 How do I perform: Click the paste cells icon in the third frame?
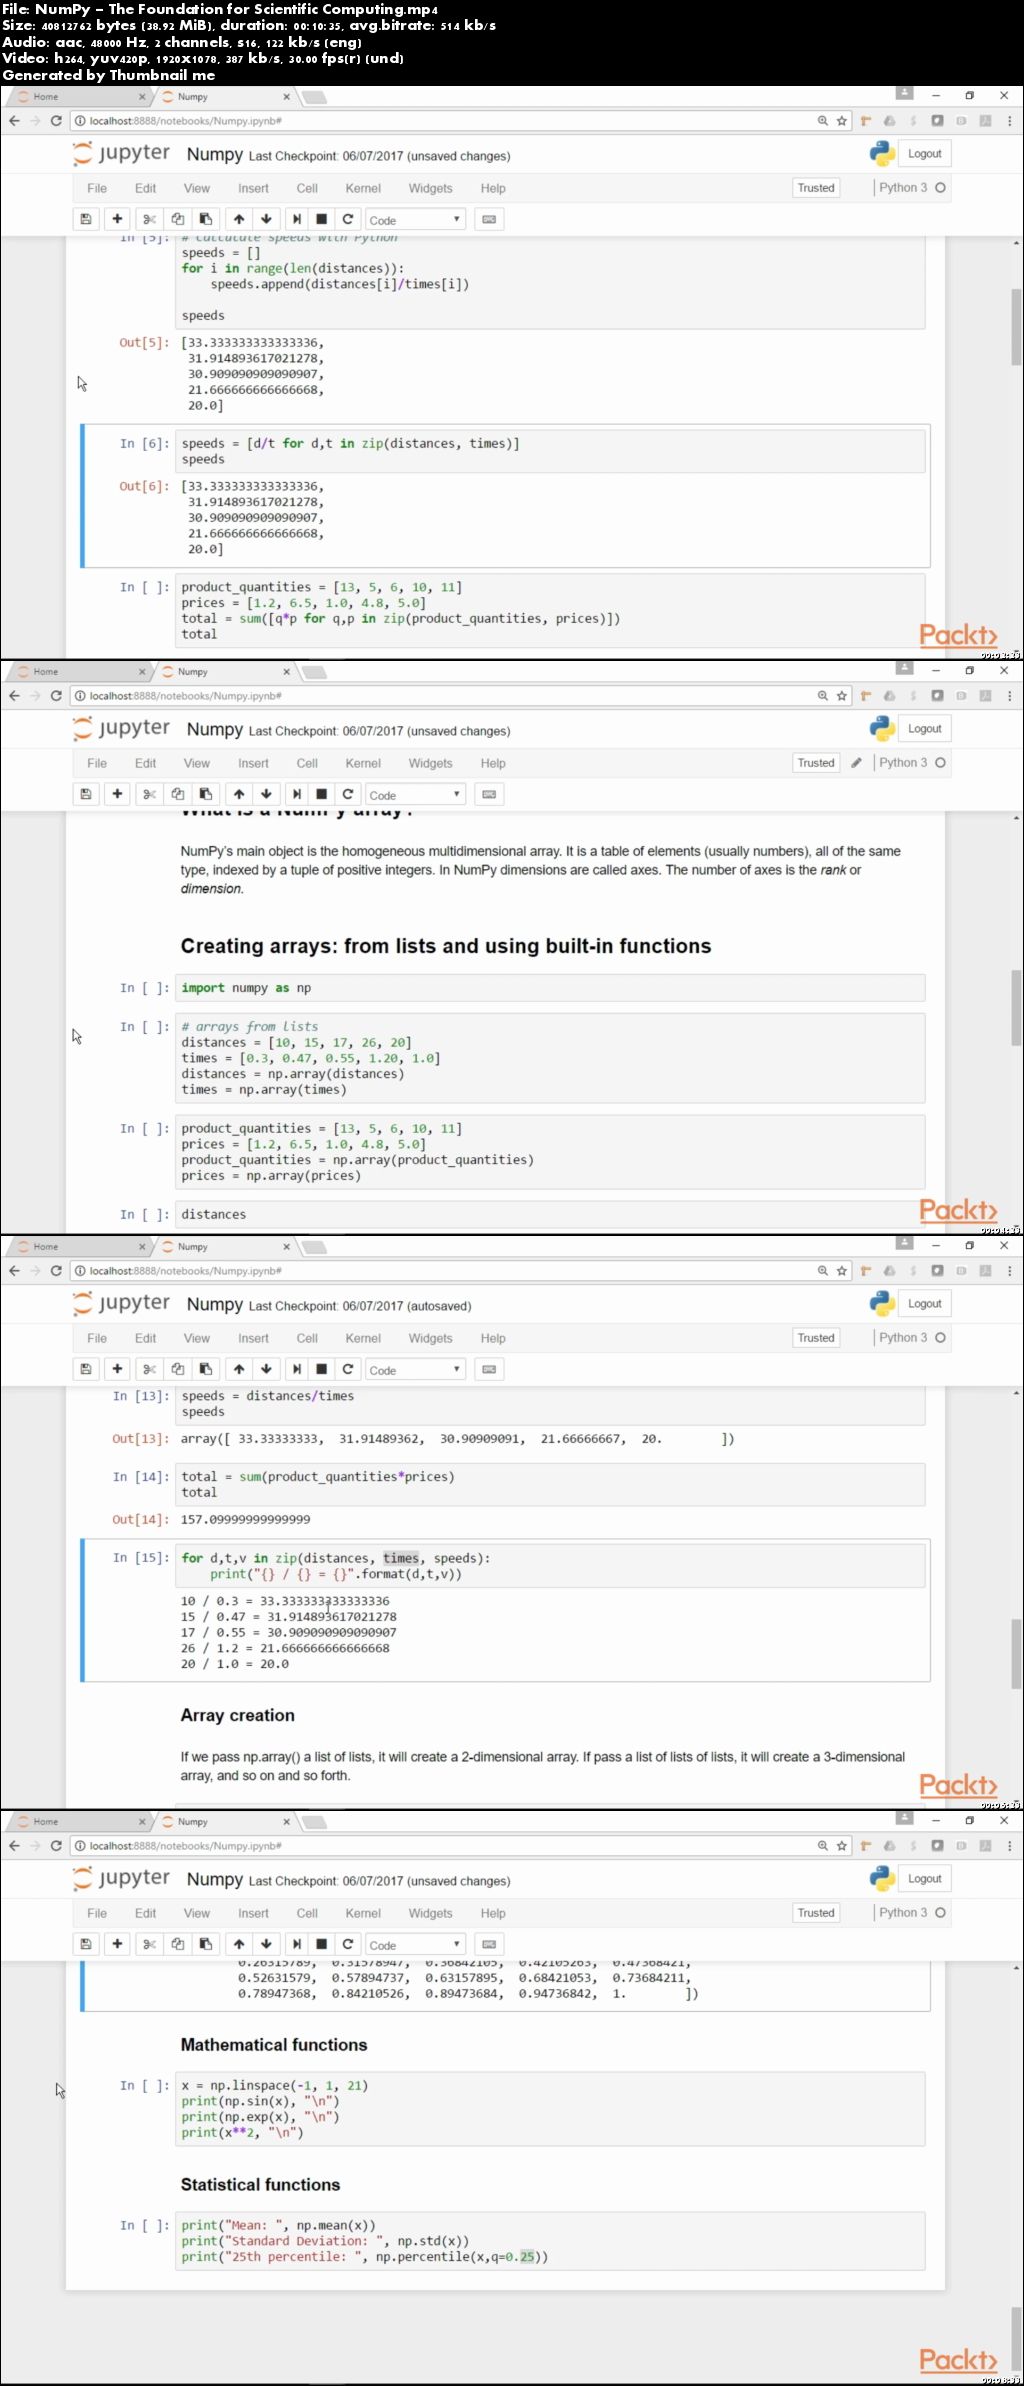[x=206, y=1369]
